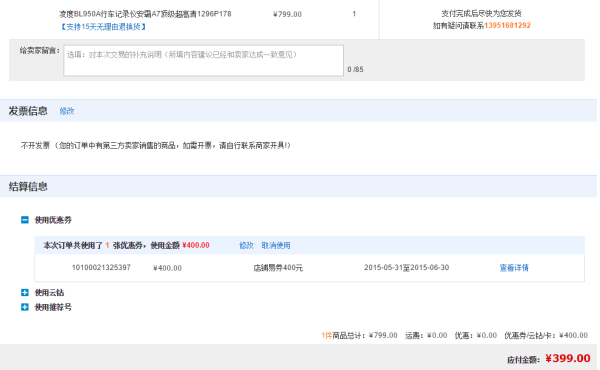
Task: Expand the 使用推荐号 section
Action: 24,307
